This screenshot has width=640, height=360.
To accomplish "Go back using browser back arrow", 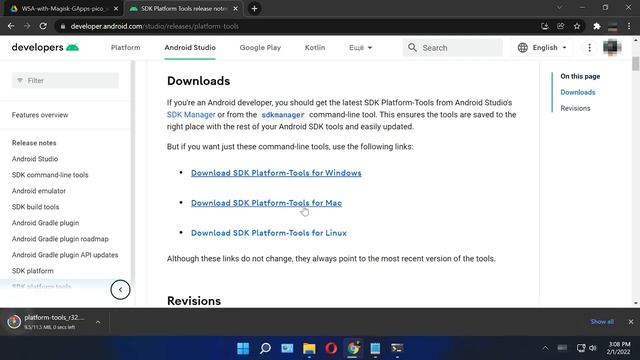I will point(11,26).
